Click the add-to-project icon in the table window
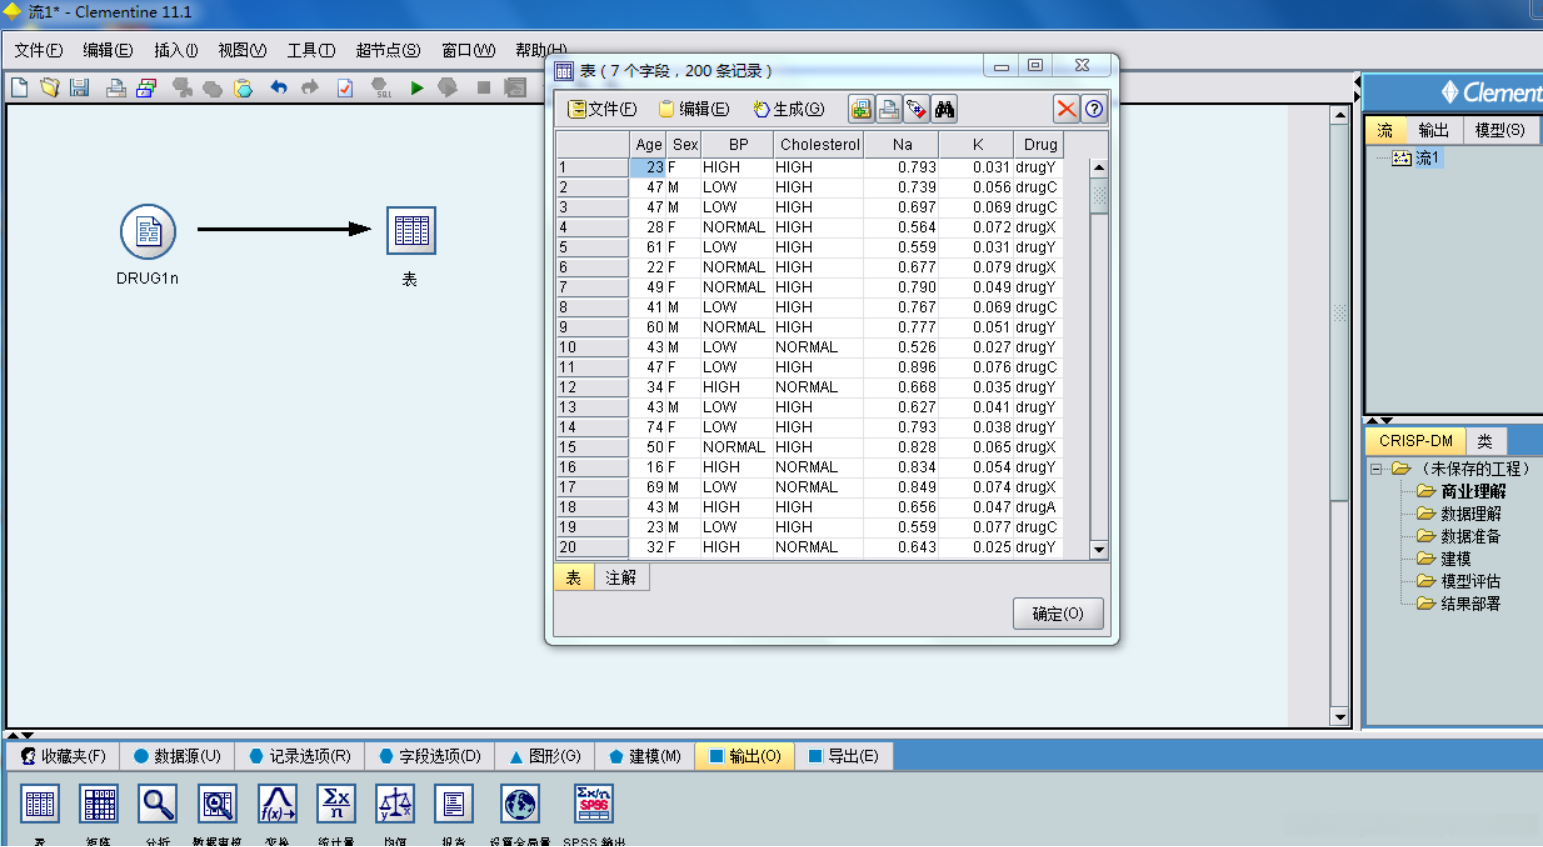Screen dimensions: 1543x847 pos(861,109)
